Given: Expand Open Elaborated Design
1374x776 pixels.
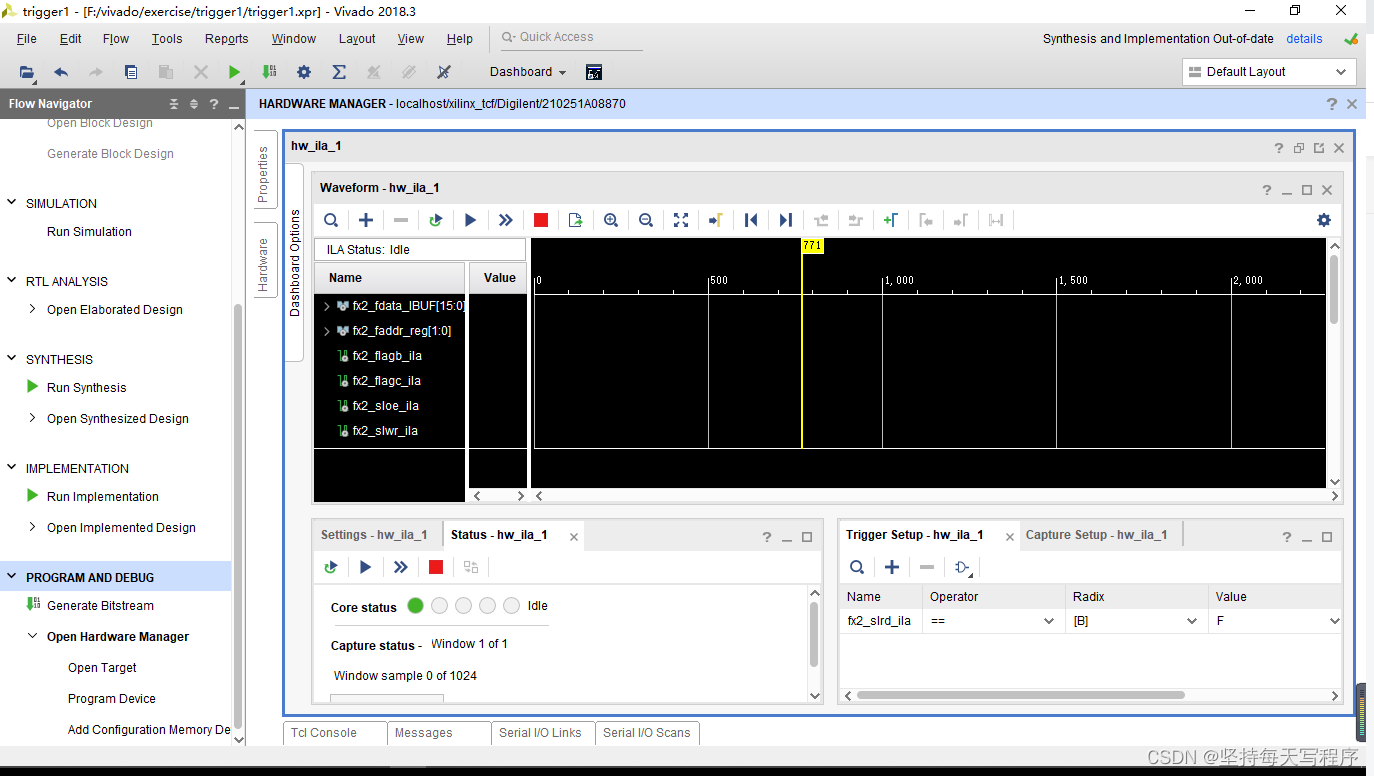Looking at the screenshot, I should 33,309.
